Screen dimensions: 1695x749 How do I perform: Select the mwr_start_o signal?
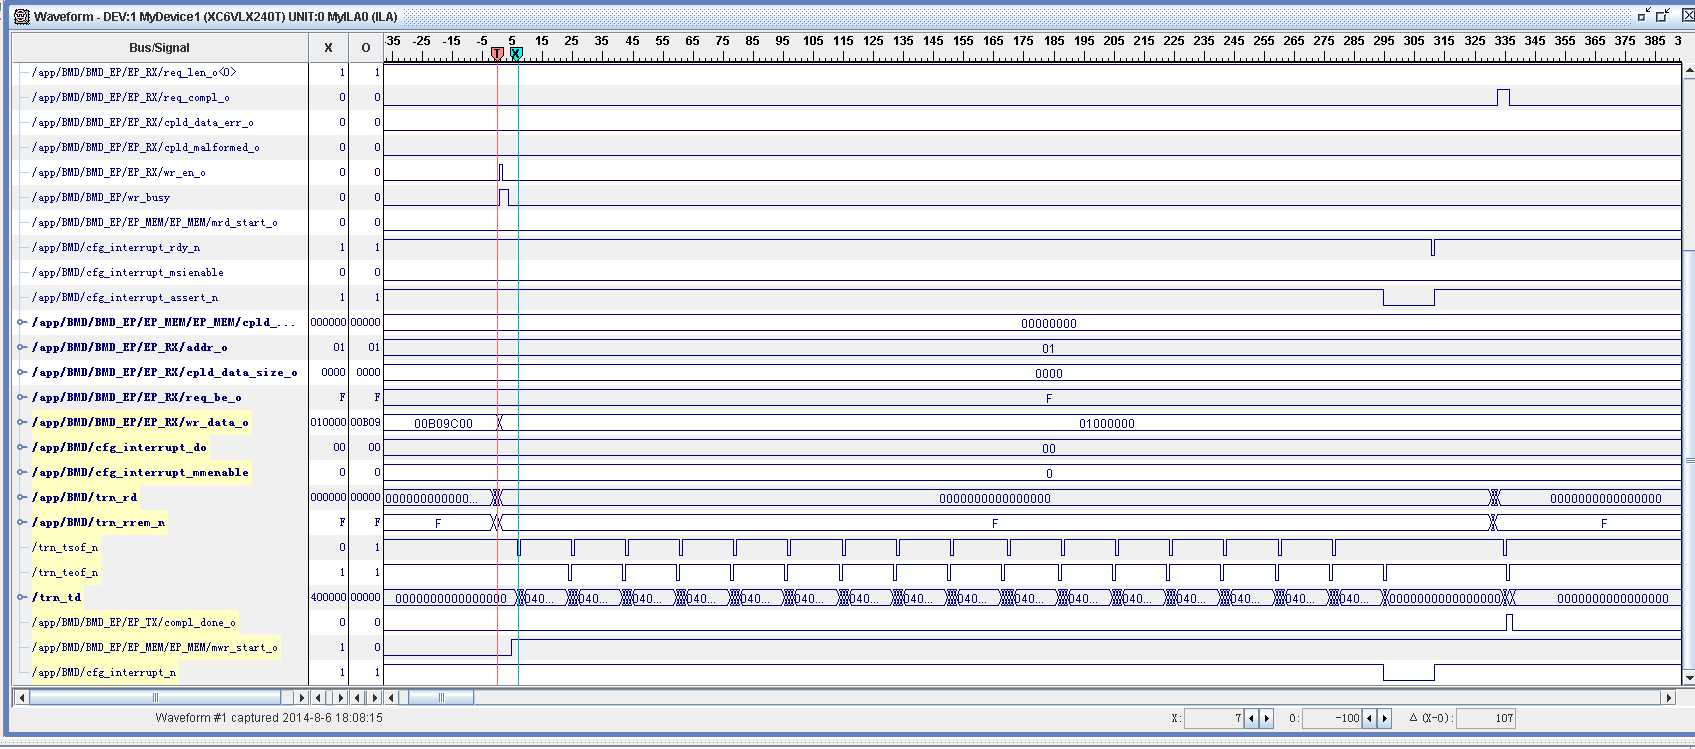click(155, 647)
